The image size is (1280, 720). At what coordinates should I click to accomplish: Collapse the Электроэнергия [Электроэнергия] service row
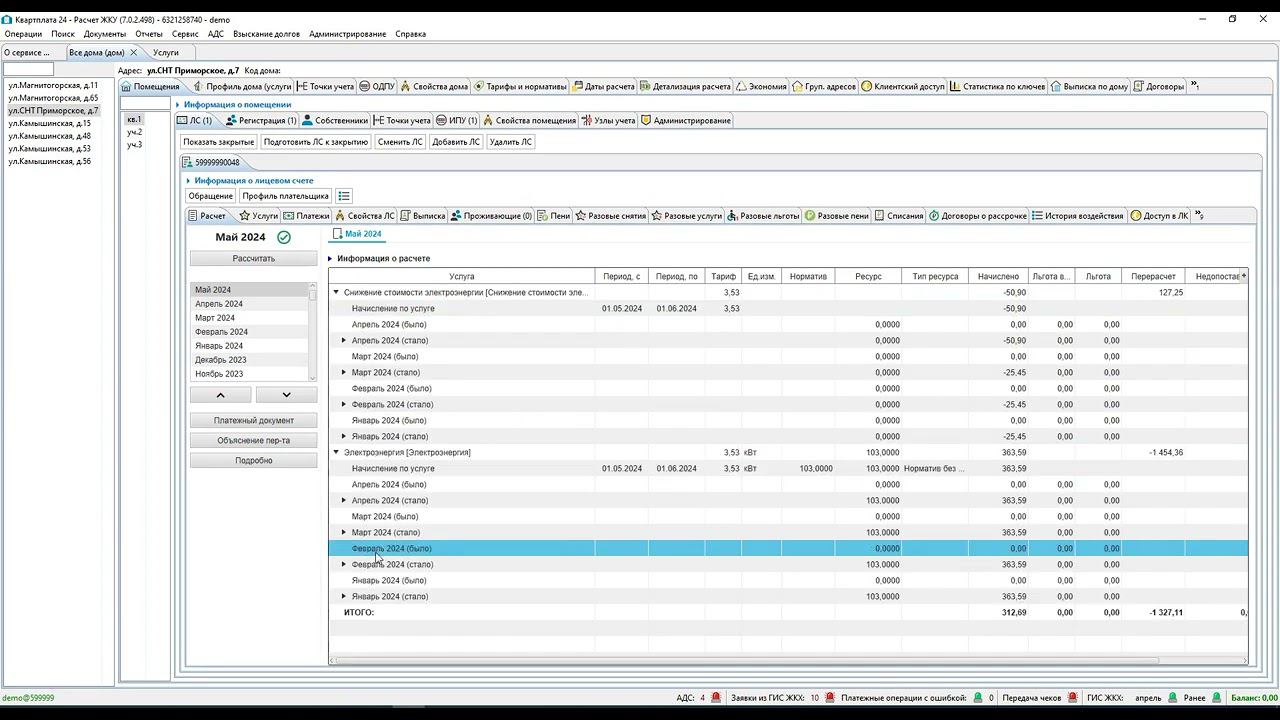pos(336,452)
